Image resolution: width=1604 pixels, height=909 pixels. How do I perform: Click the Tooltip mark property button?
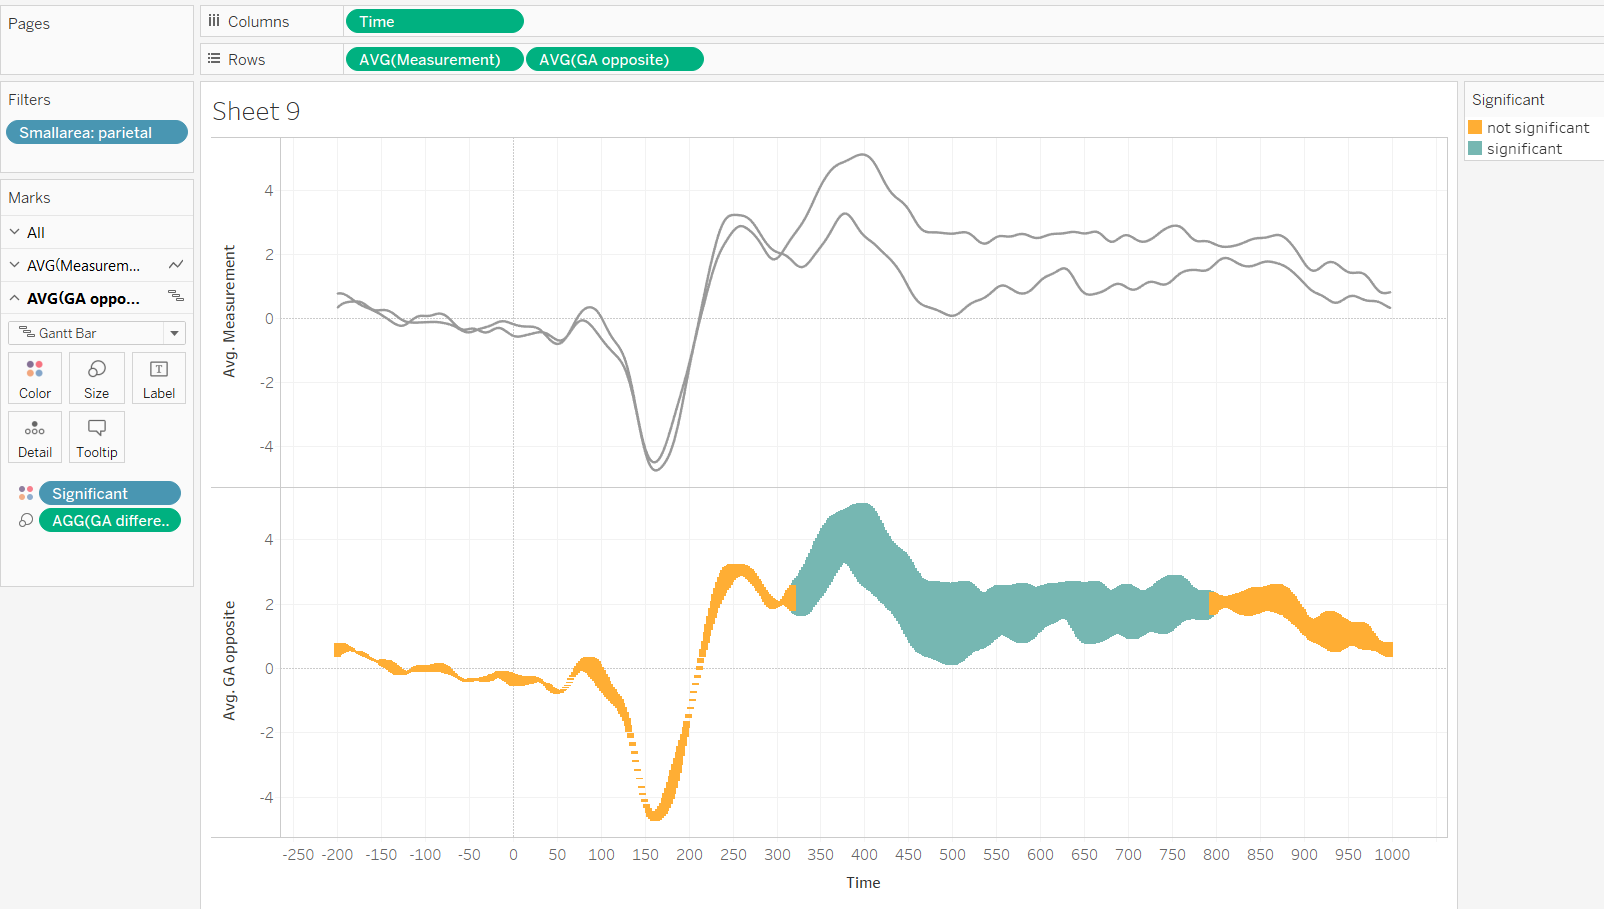click(x=97, y=437)
